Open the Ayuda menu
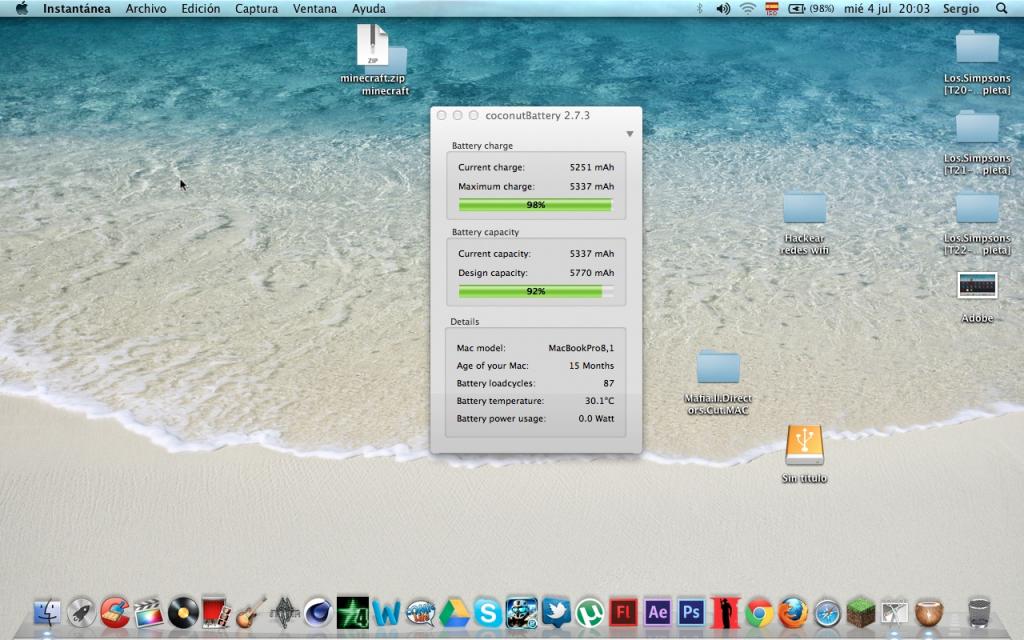Viewport: 1024px width, 640px height. click(368, 8)
